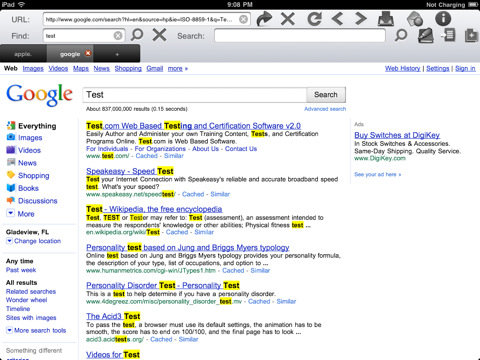
Task: Open the info circle icon
Action: click(x=443, y=19)
